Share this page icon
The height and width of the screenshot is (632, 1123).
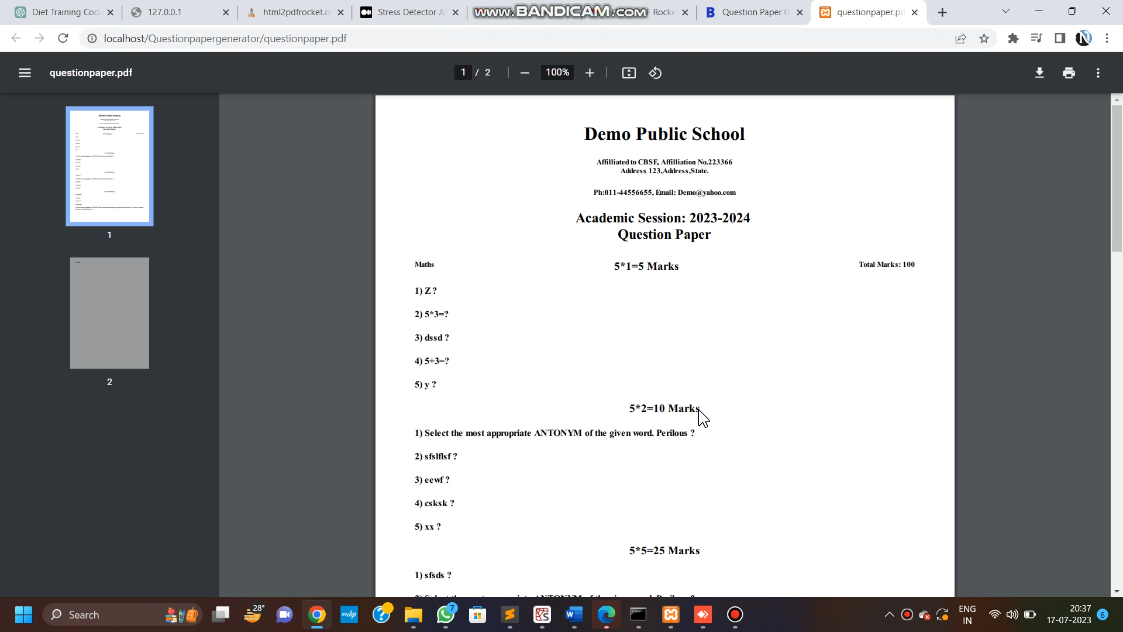(960, 38)
